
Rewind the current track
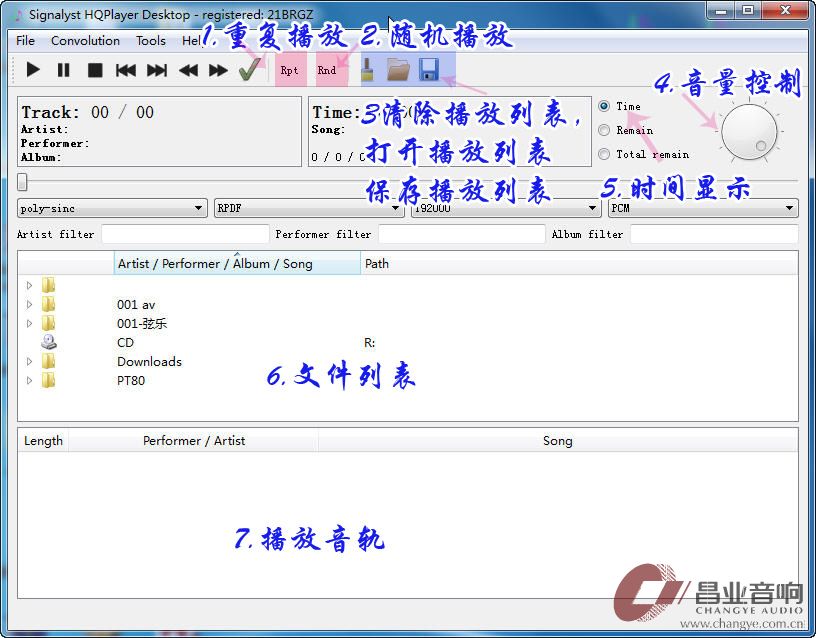tap(188, 70)
